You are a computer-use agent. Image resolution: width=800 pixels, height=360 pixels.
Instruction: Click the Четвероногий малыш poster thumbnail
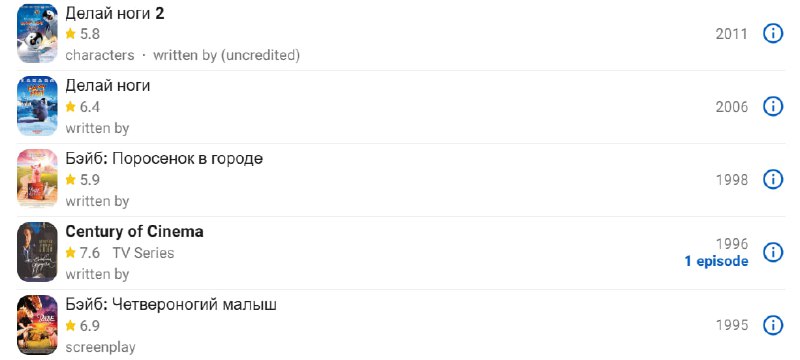click(x=37, y=325)
